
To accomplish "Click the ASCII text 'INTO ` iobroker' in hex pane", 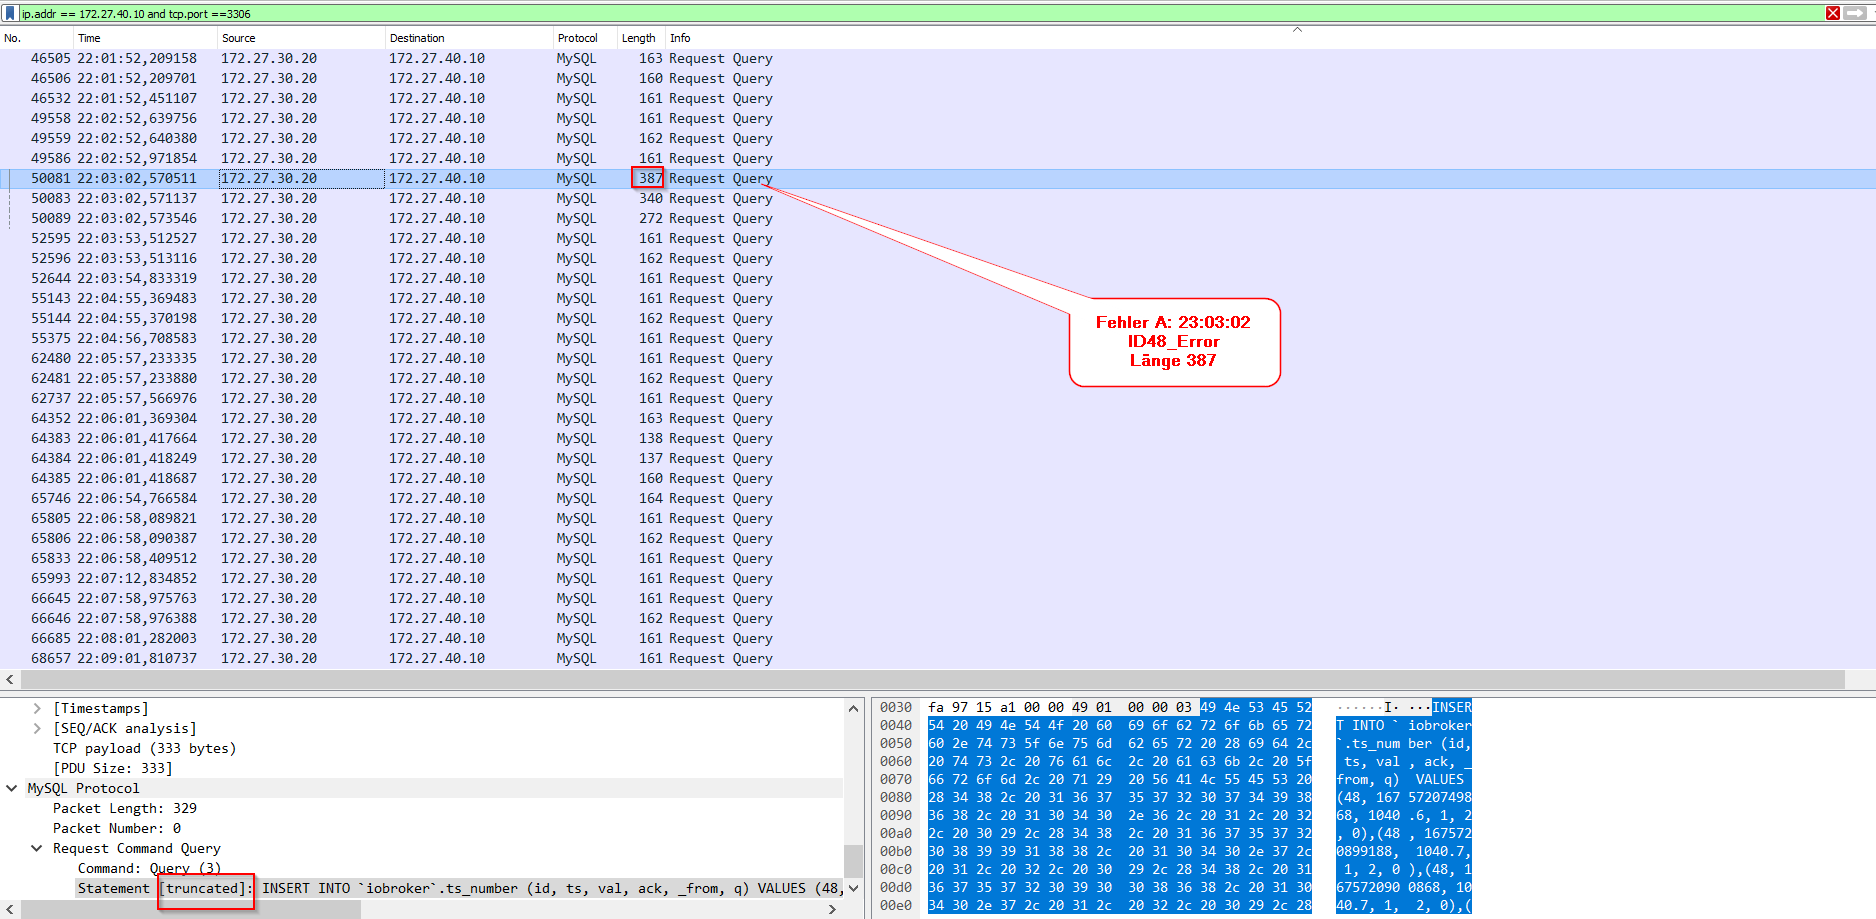I will tap(1412, 725).
